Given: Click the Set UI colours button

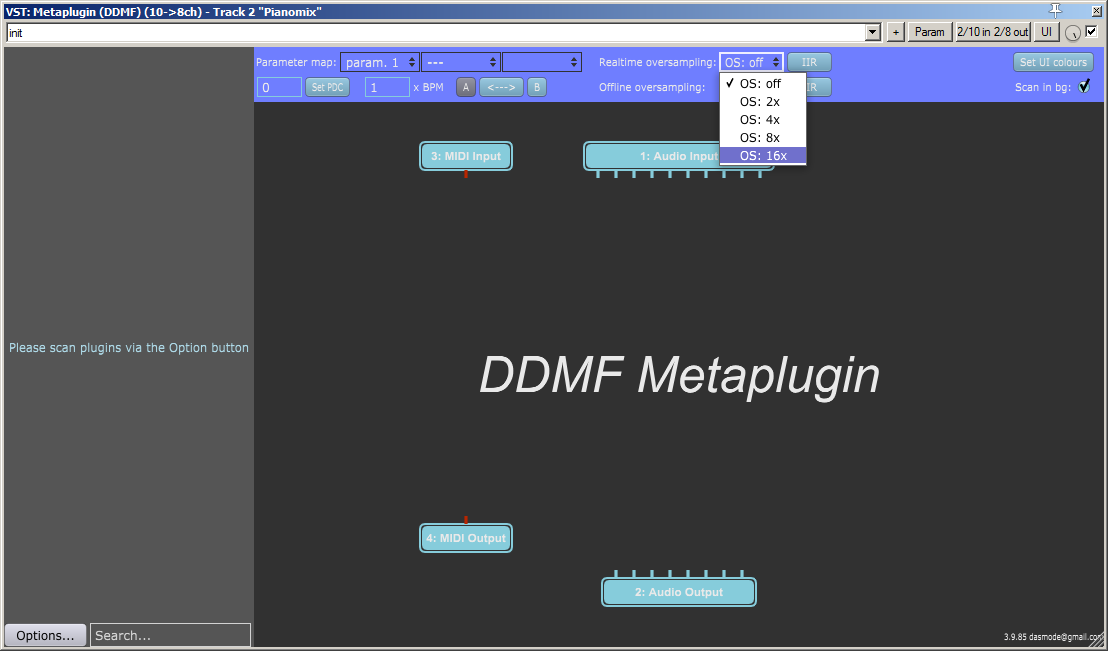Looking at the screenshot, I should point(1053,62).
